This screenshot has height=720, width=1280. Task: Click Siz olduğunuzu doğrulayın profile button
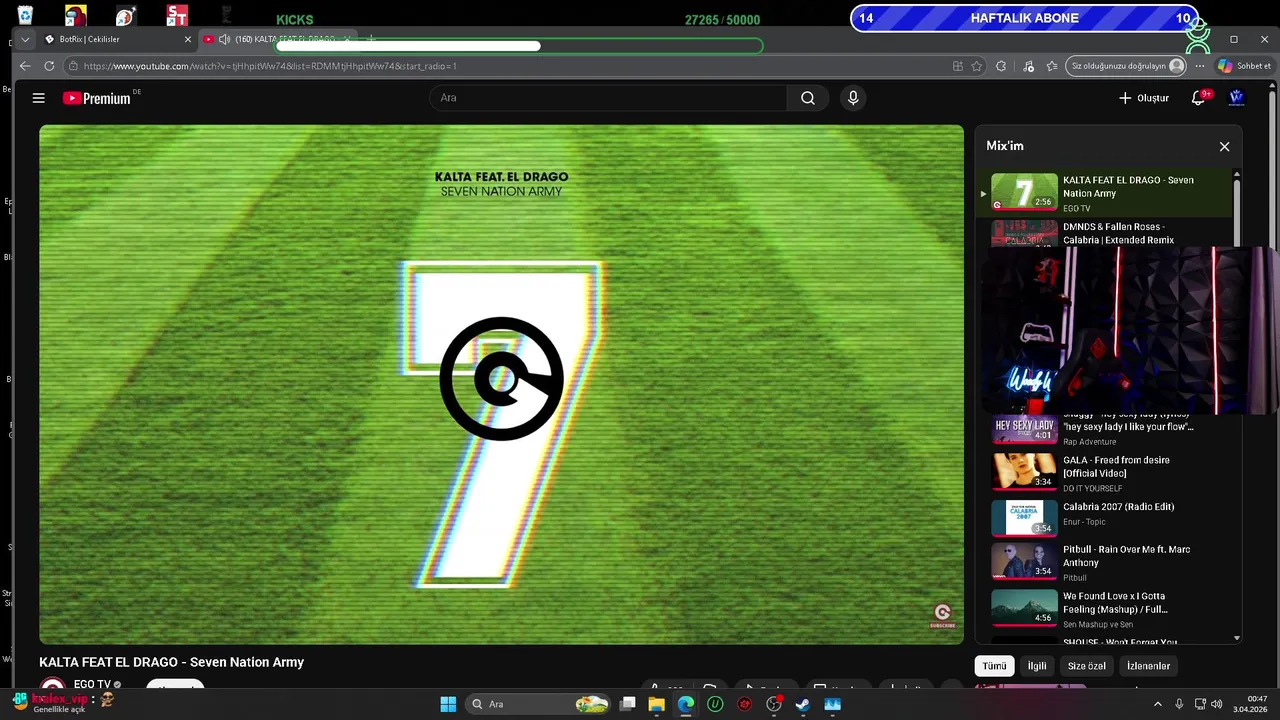tap(1128, 66)
